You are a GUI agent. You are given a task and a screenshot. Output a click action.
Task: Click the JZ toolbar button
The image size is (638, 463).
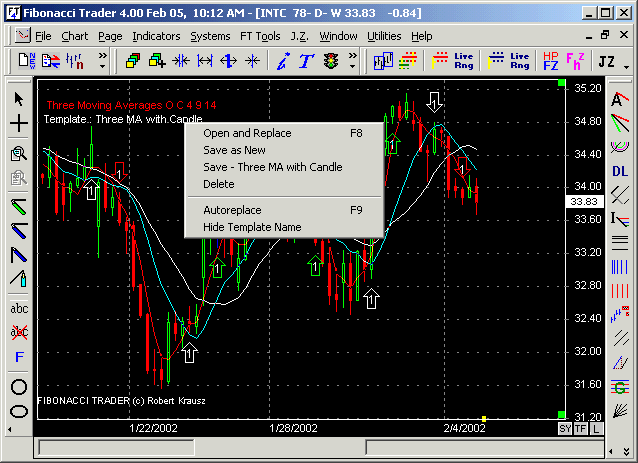(x=606, y=62)
